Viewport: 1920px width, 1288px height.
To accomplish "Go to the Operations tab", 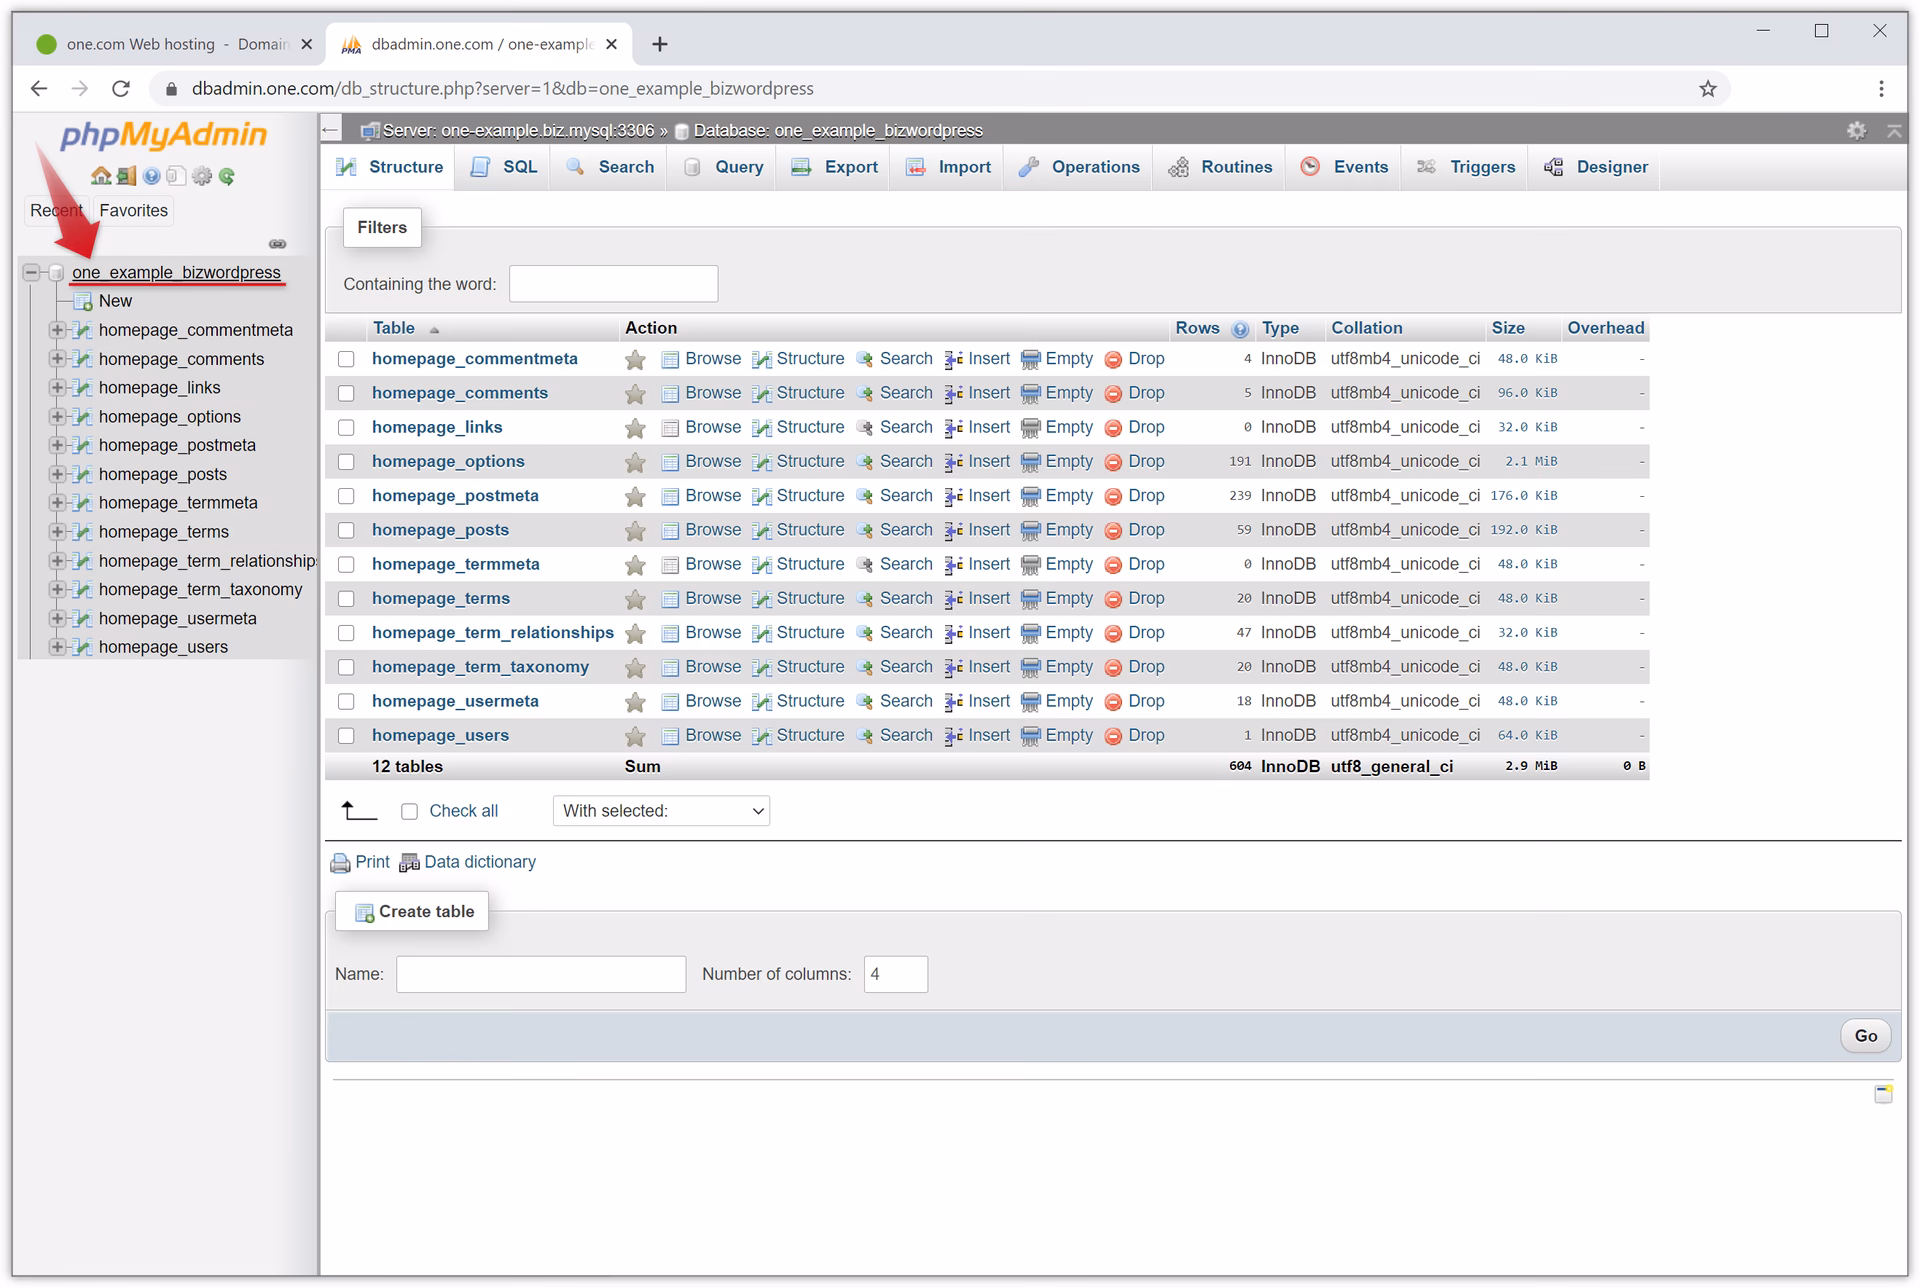I will coord(1079,167).
